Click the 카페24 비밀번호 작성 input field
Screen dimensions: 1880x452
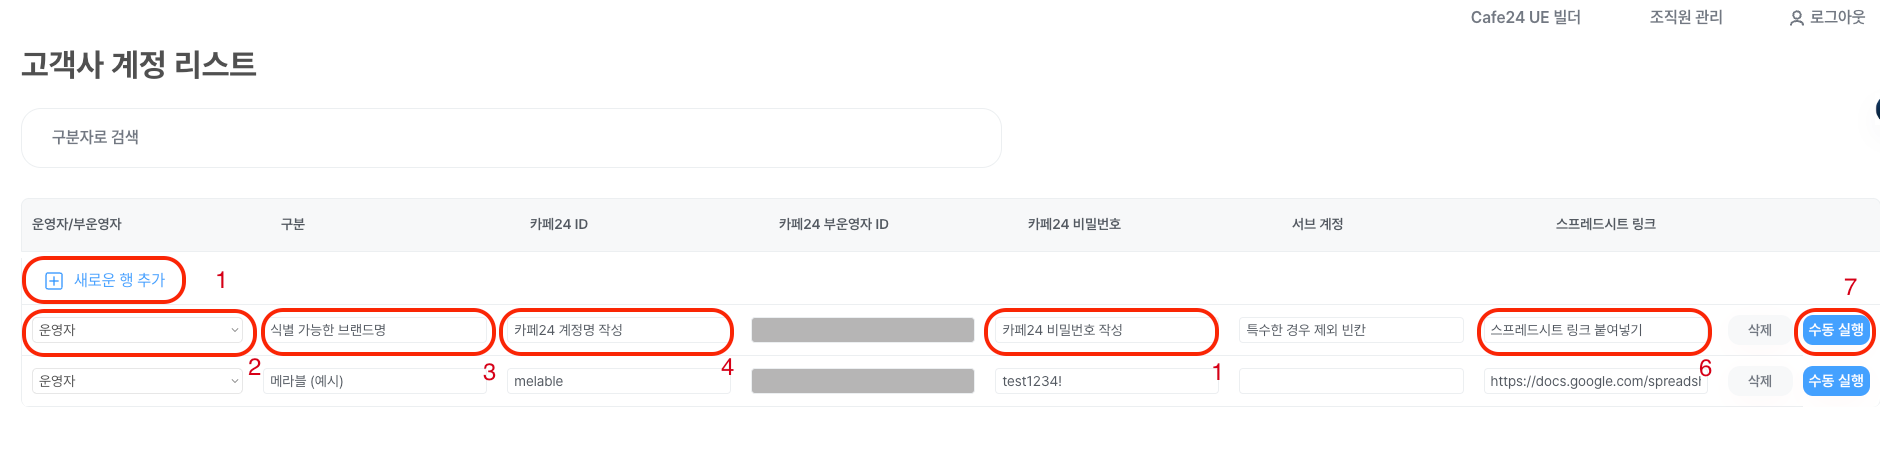click(x=1106, y=330)
